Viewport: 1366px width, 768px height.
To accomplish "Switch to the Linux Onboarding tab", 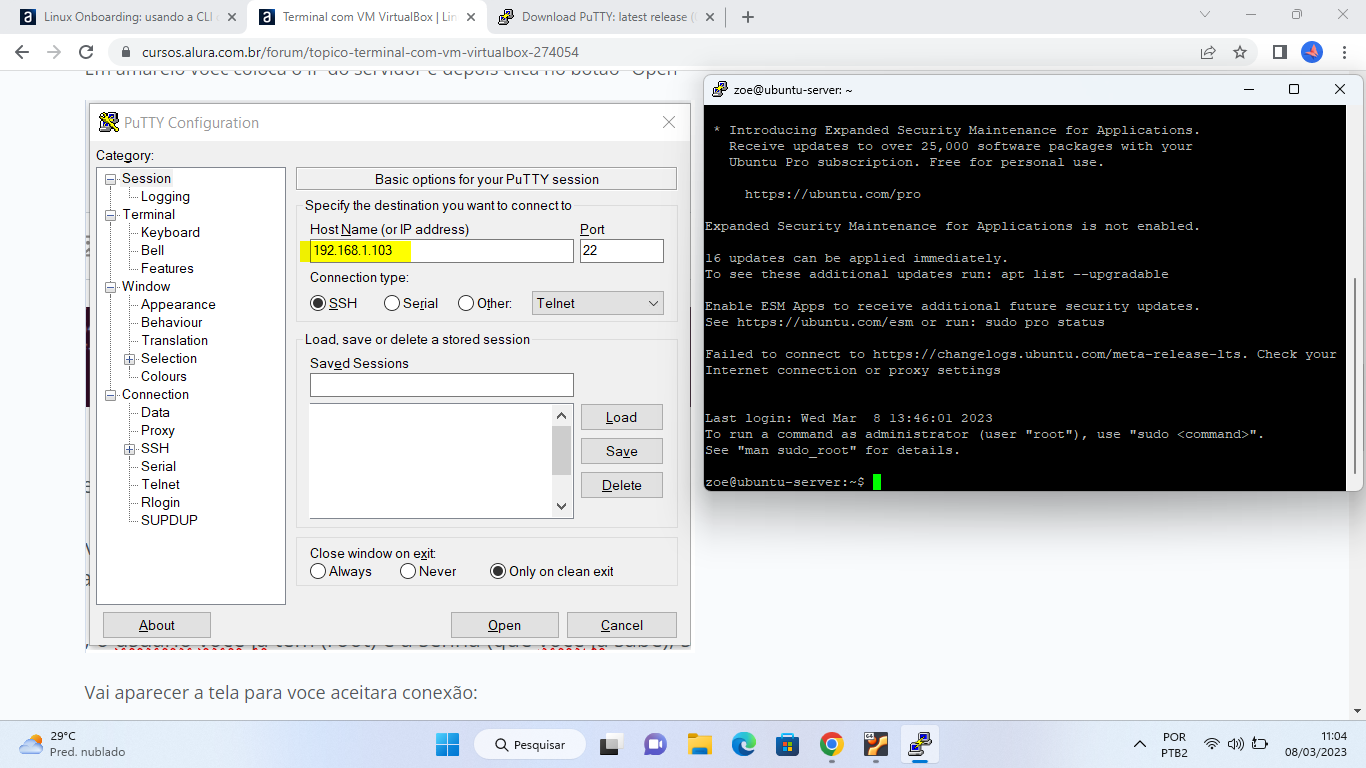I will pos(128,17).
